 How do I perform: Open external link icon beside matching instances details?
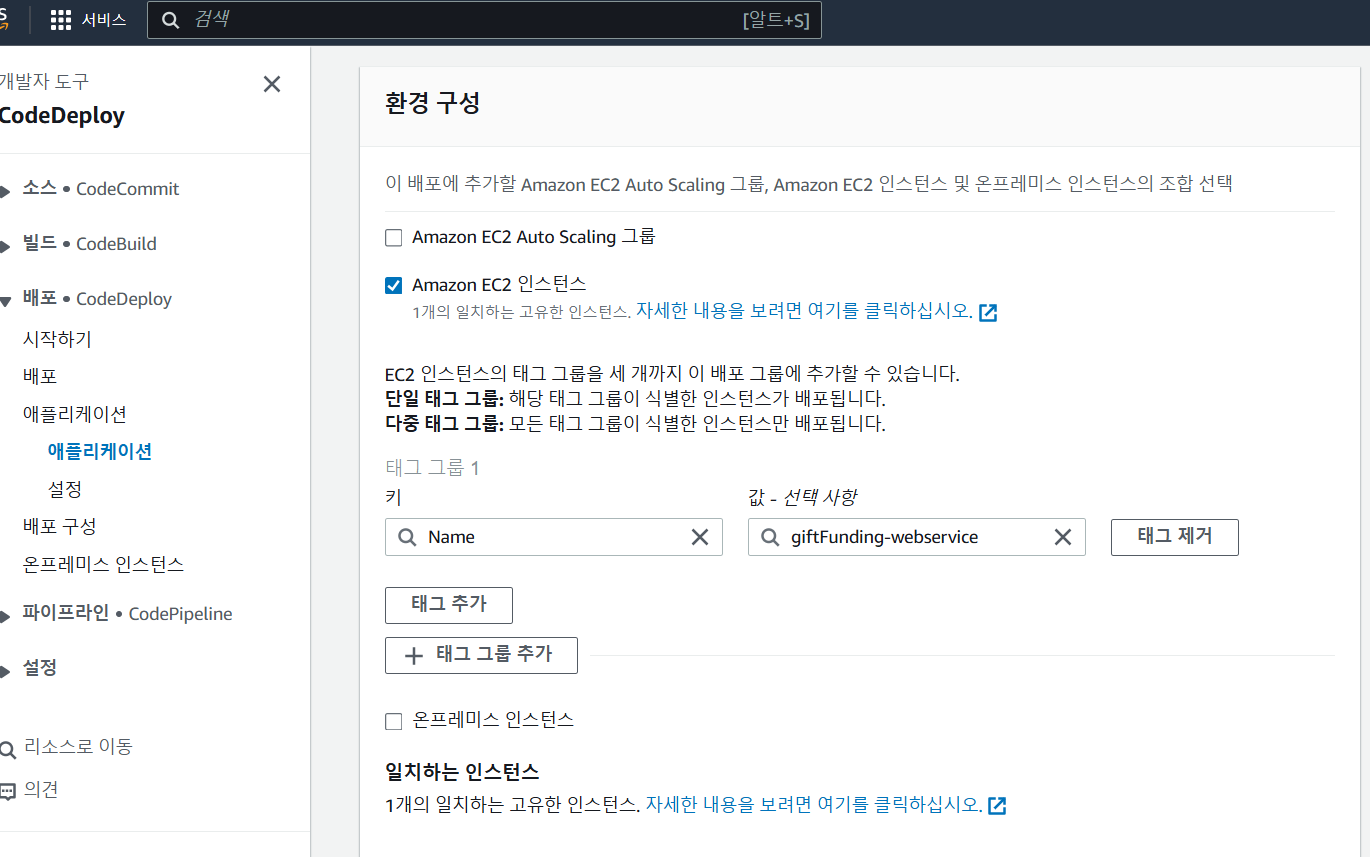click(997, 805)
